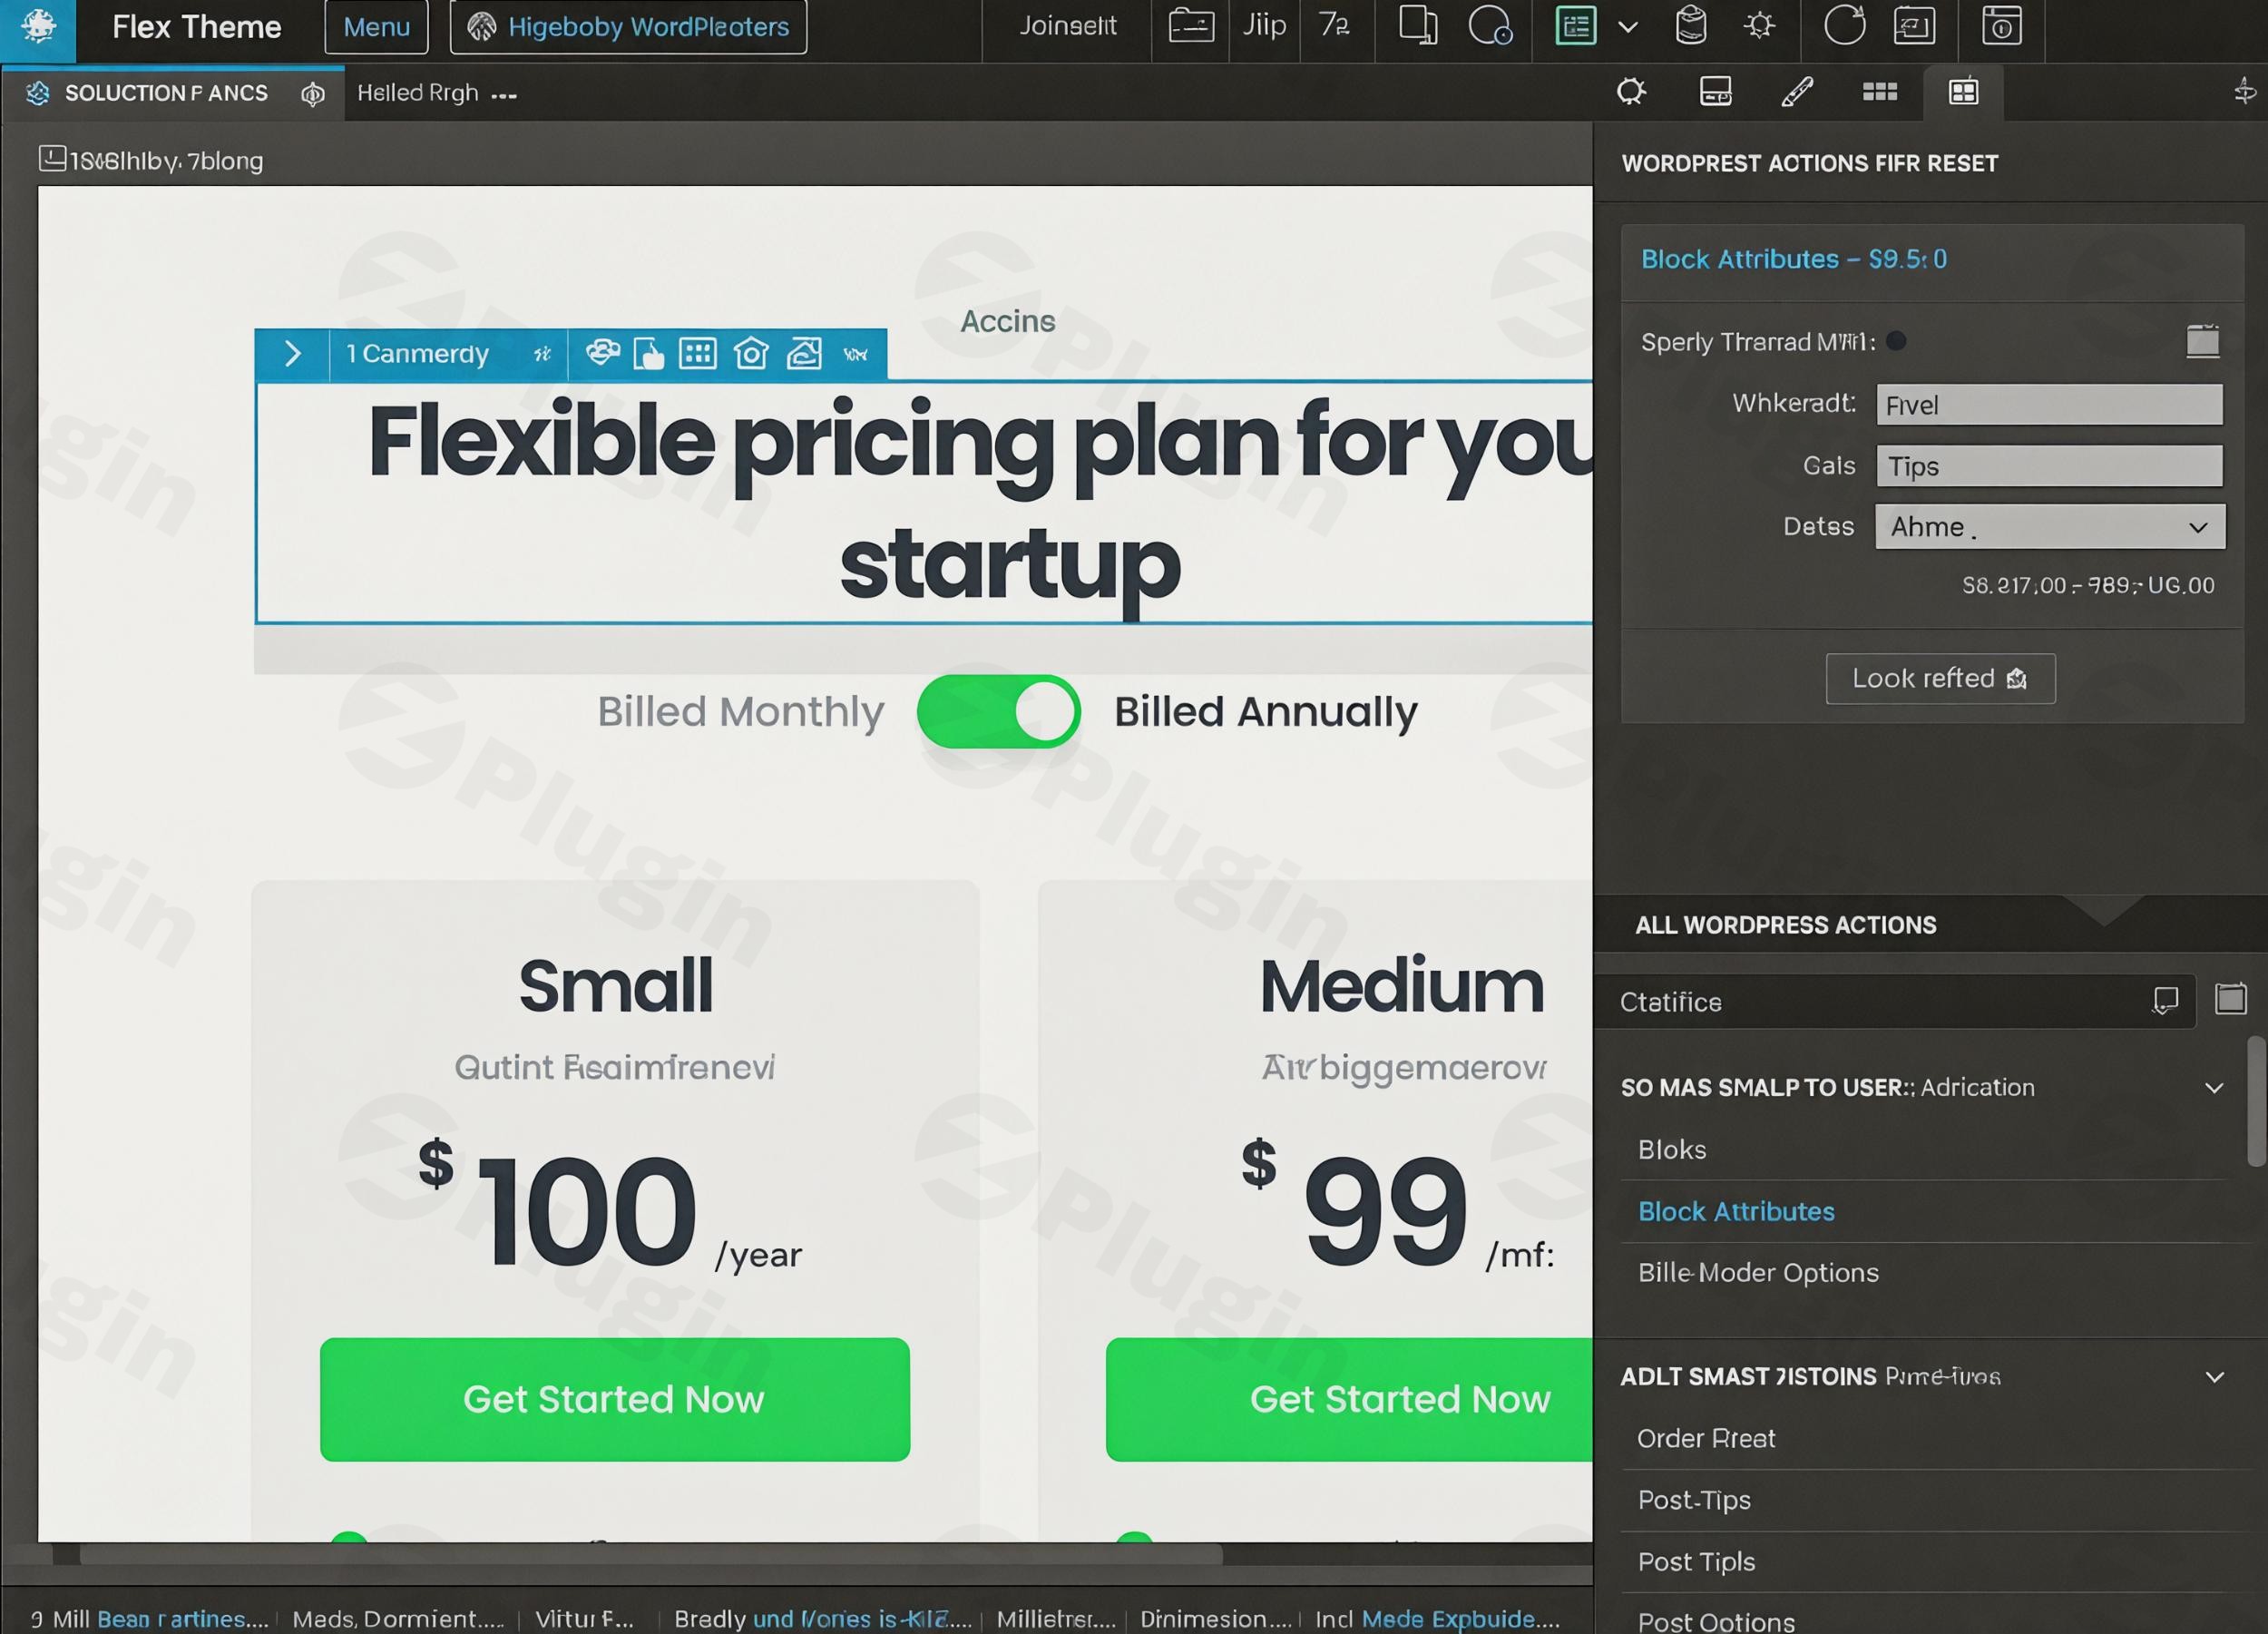Click the pin icon at panel right edge
Screen dimensions: 2268x1634
2245,92
